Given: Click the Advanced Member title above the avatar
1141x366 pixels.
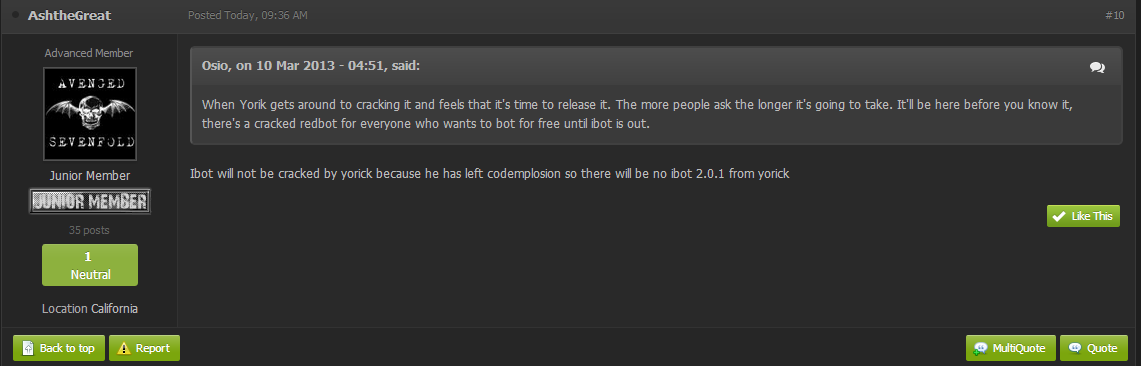Looking at the screenshot, I should (x=89, y=53).
